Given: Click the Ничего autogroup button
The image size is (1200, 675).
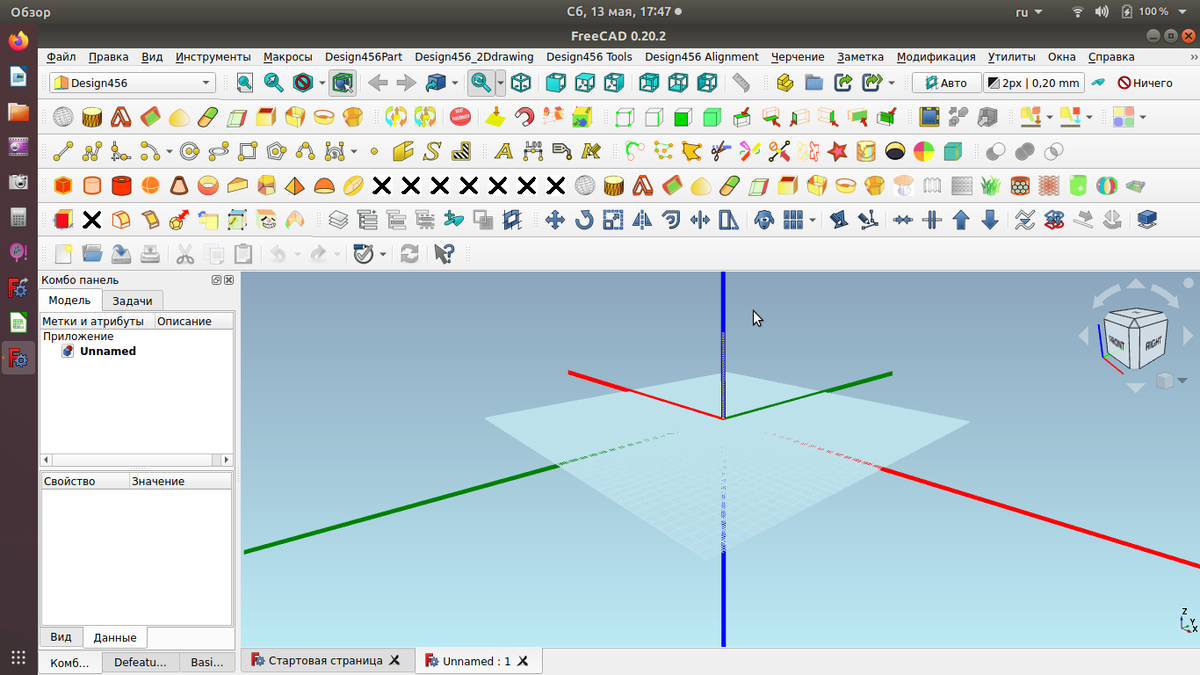Looking at the screenshot, I should [x=1146, y=83].
